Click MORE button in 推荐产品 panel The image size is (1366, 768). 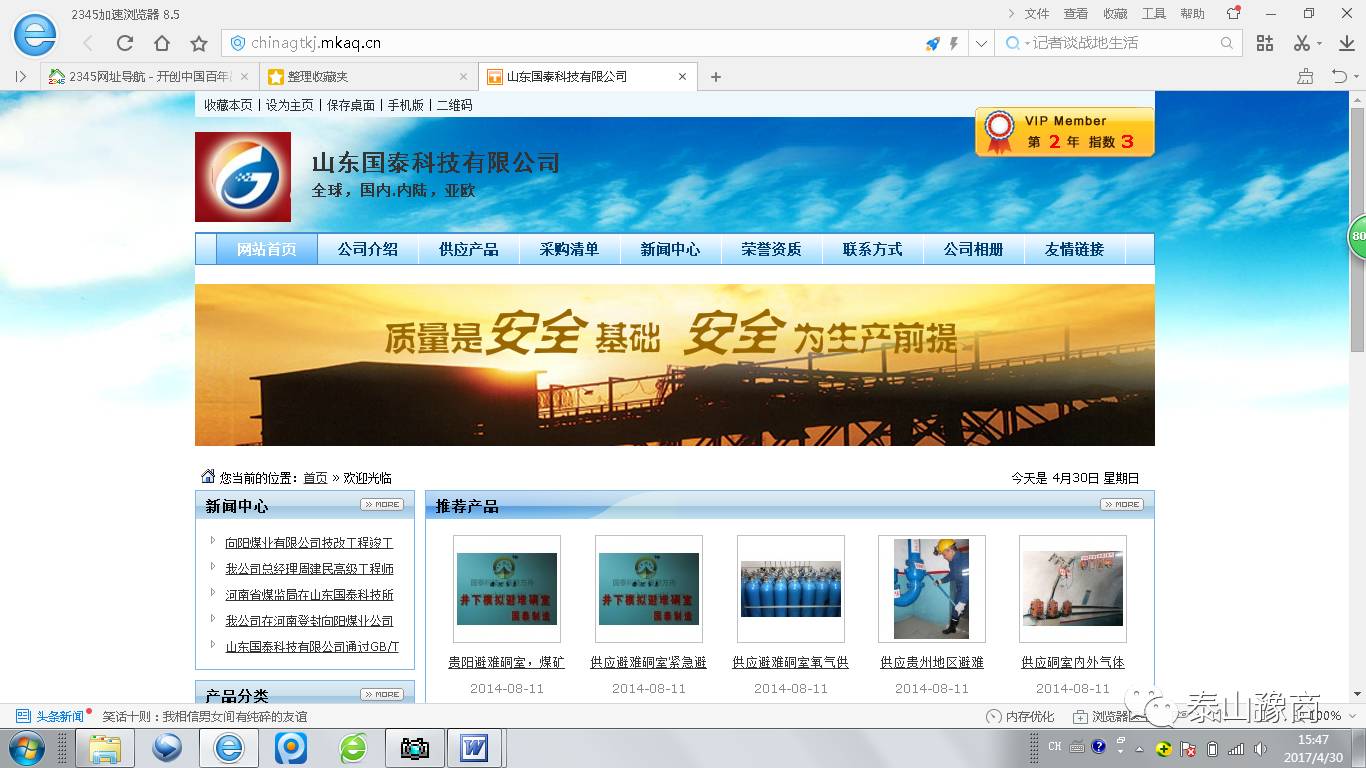pyautogui.click(x=1121, y=505)
